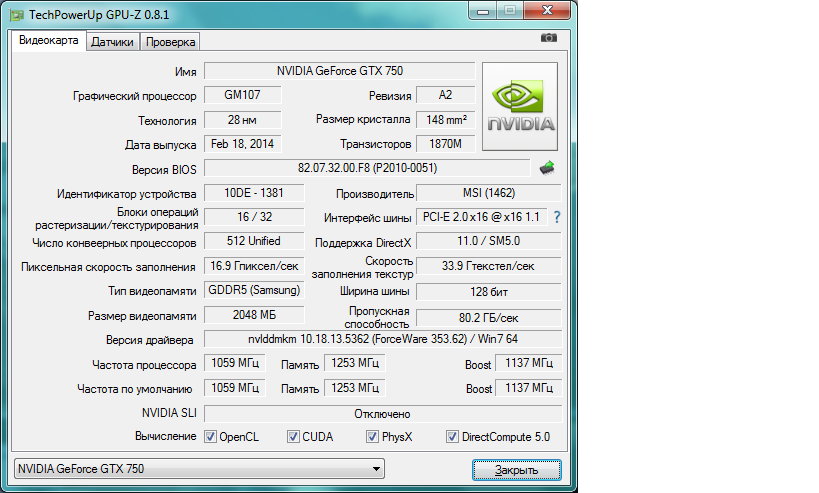
Task: Toggle the CUDA checkbox
Action: point(293,437)
